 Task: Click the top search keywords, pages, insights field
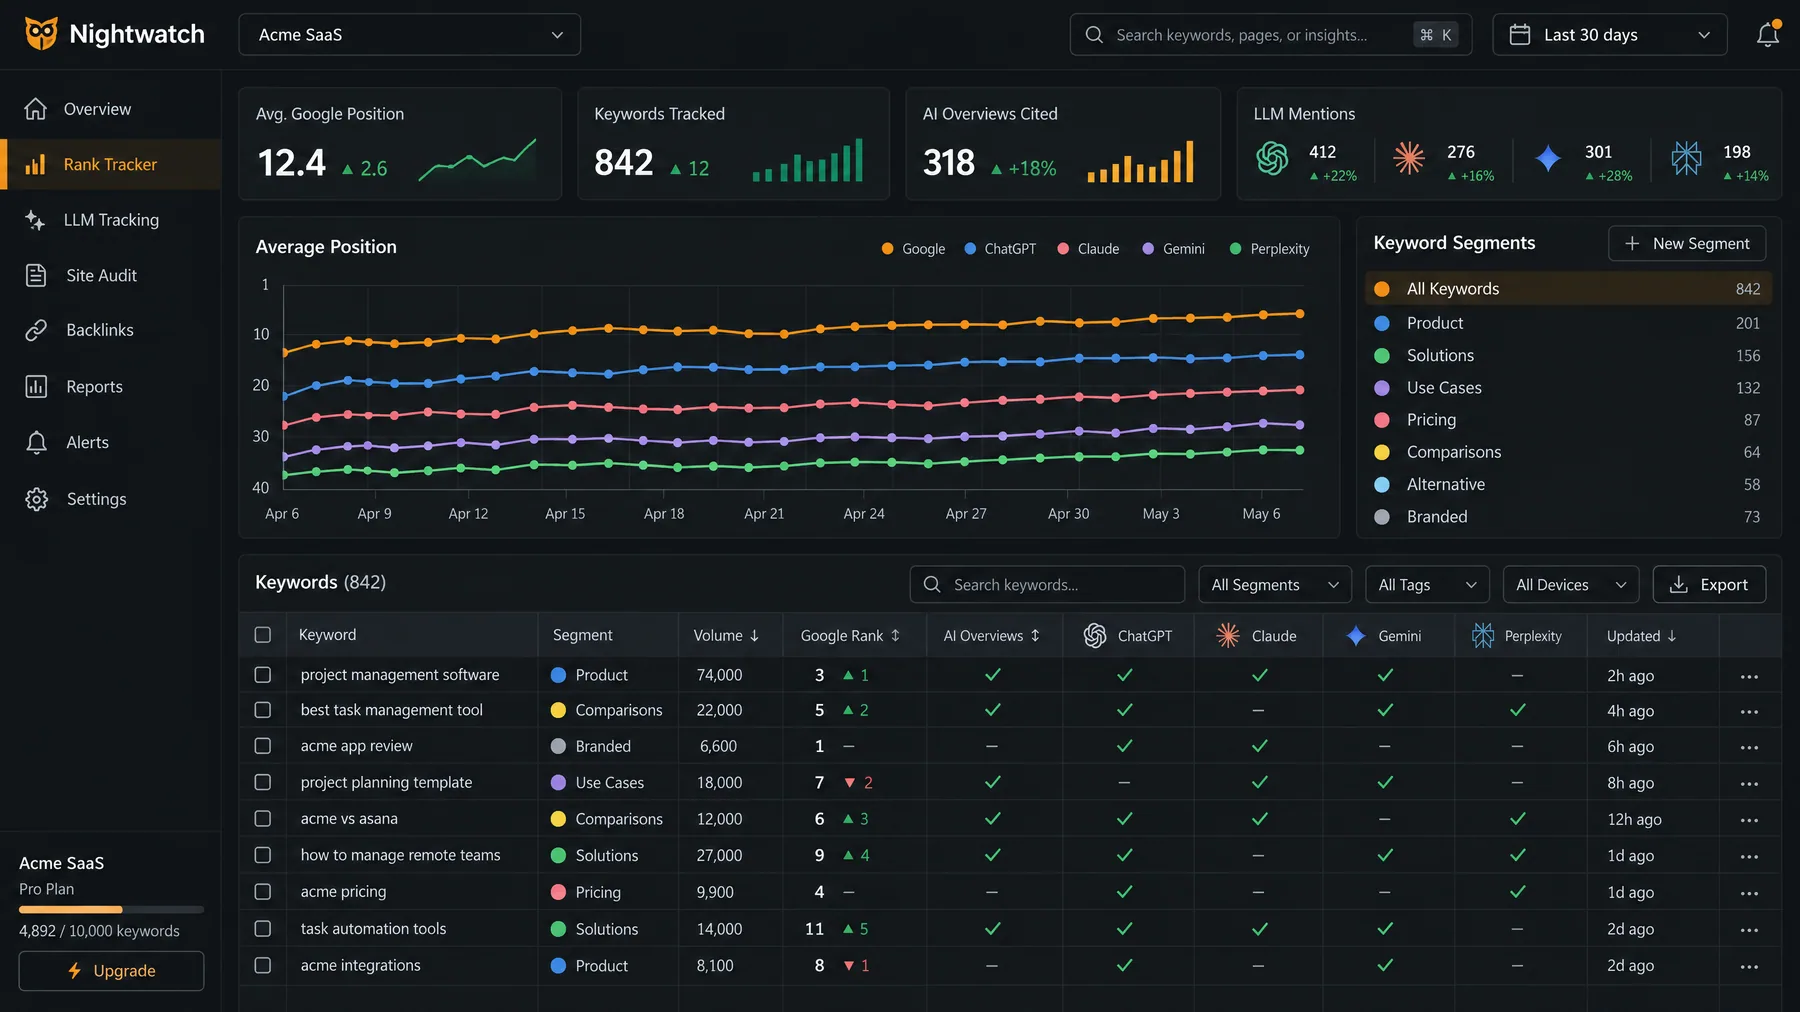tap(1271, 35)
